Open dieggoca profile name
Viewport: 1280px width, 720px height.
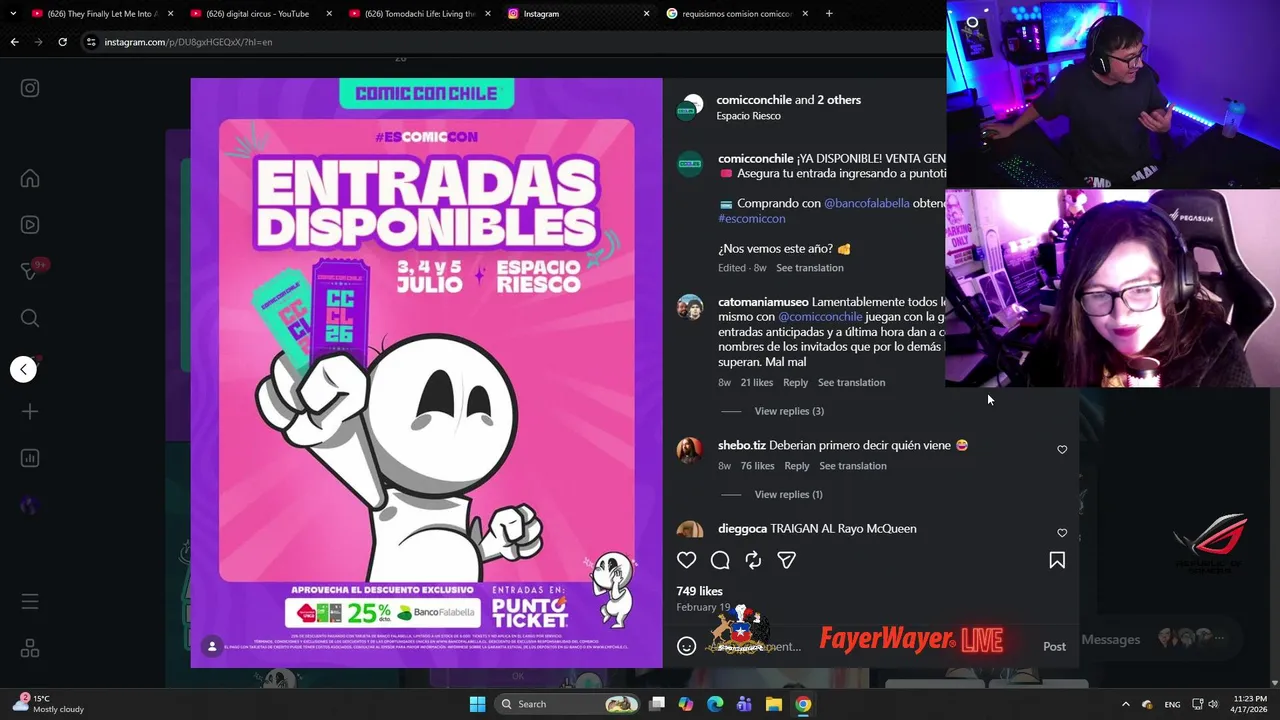742,528
